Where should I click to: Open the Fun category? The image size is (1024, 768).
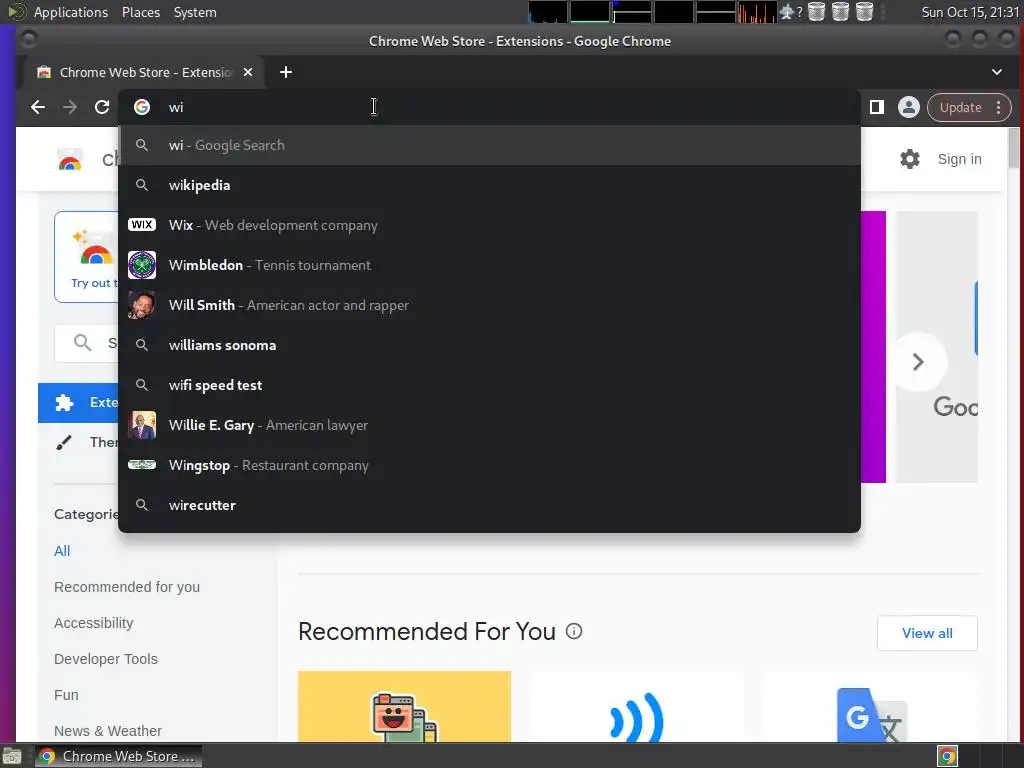tap(66, 694)
